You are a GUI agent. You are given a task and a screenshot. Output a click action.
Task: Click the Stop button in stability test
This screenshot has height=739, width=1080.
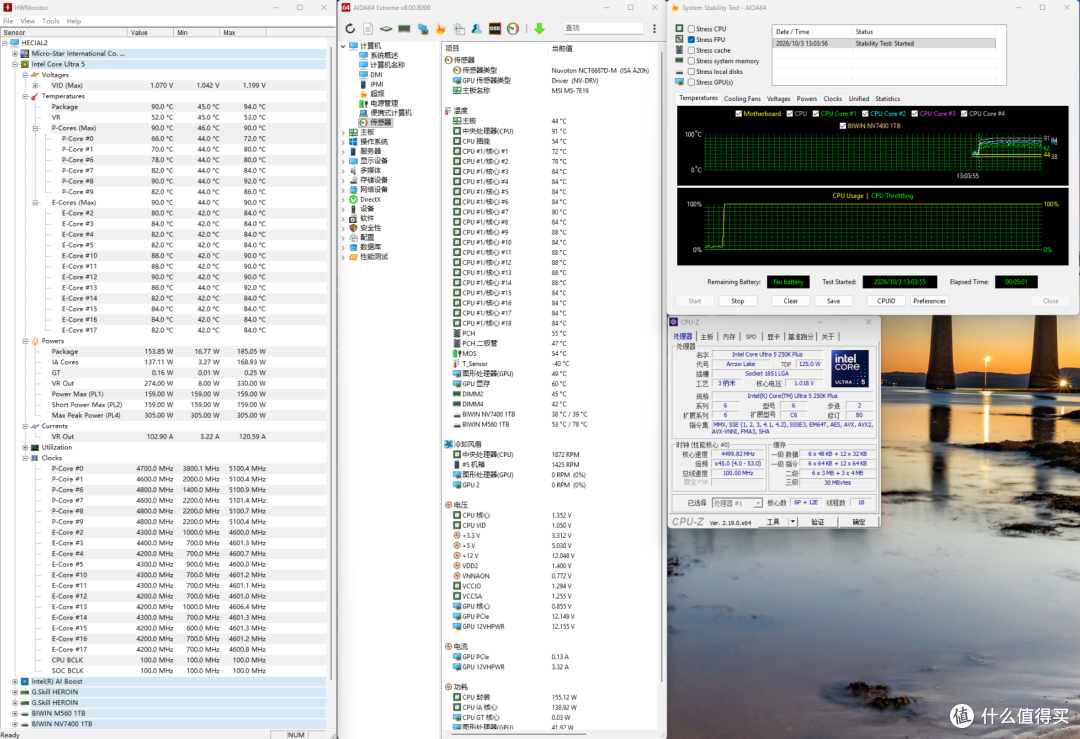(x=738, y=301)
